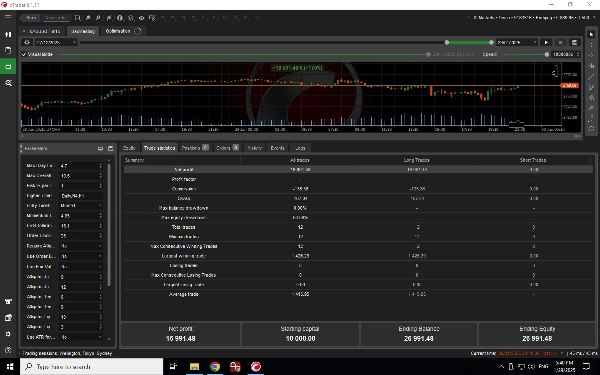Switch to the History tab
The image size is (600, 375).
254,148
